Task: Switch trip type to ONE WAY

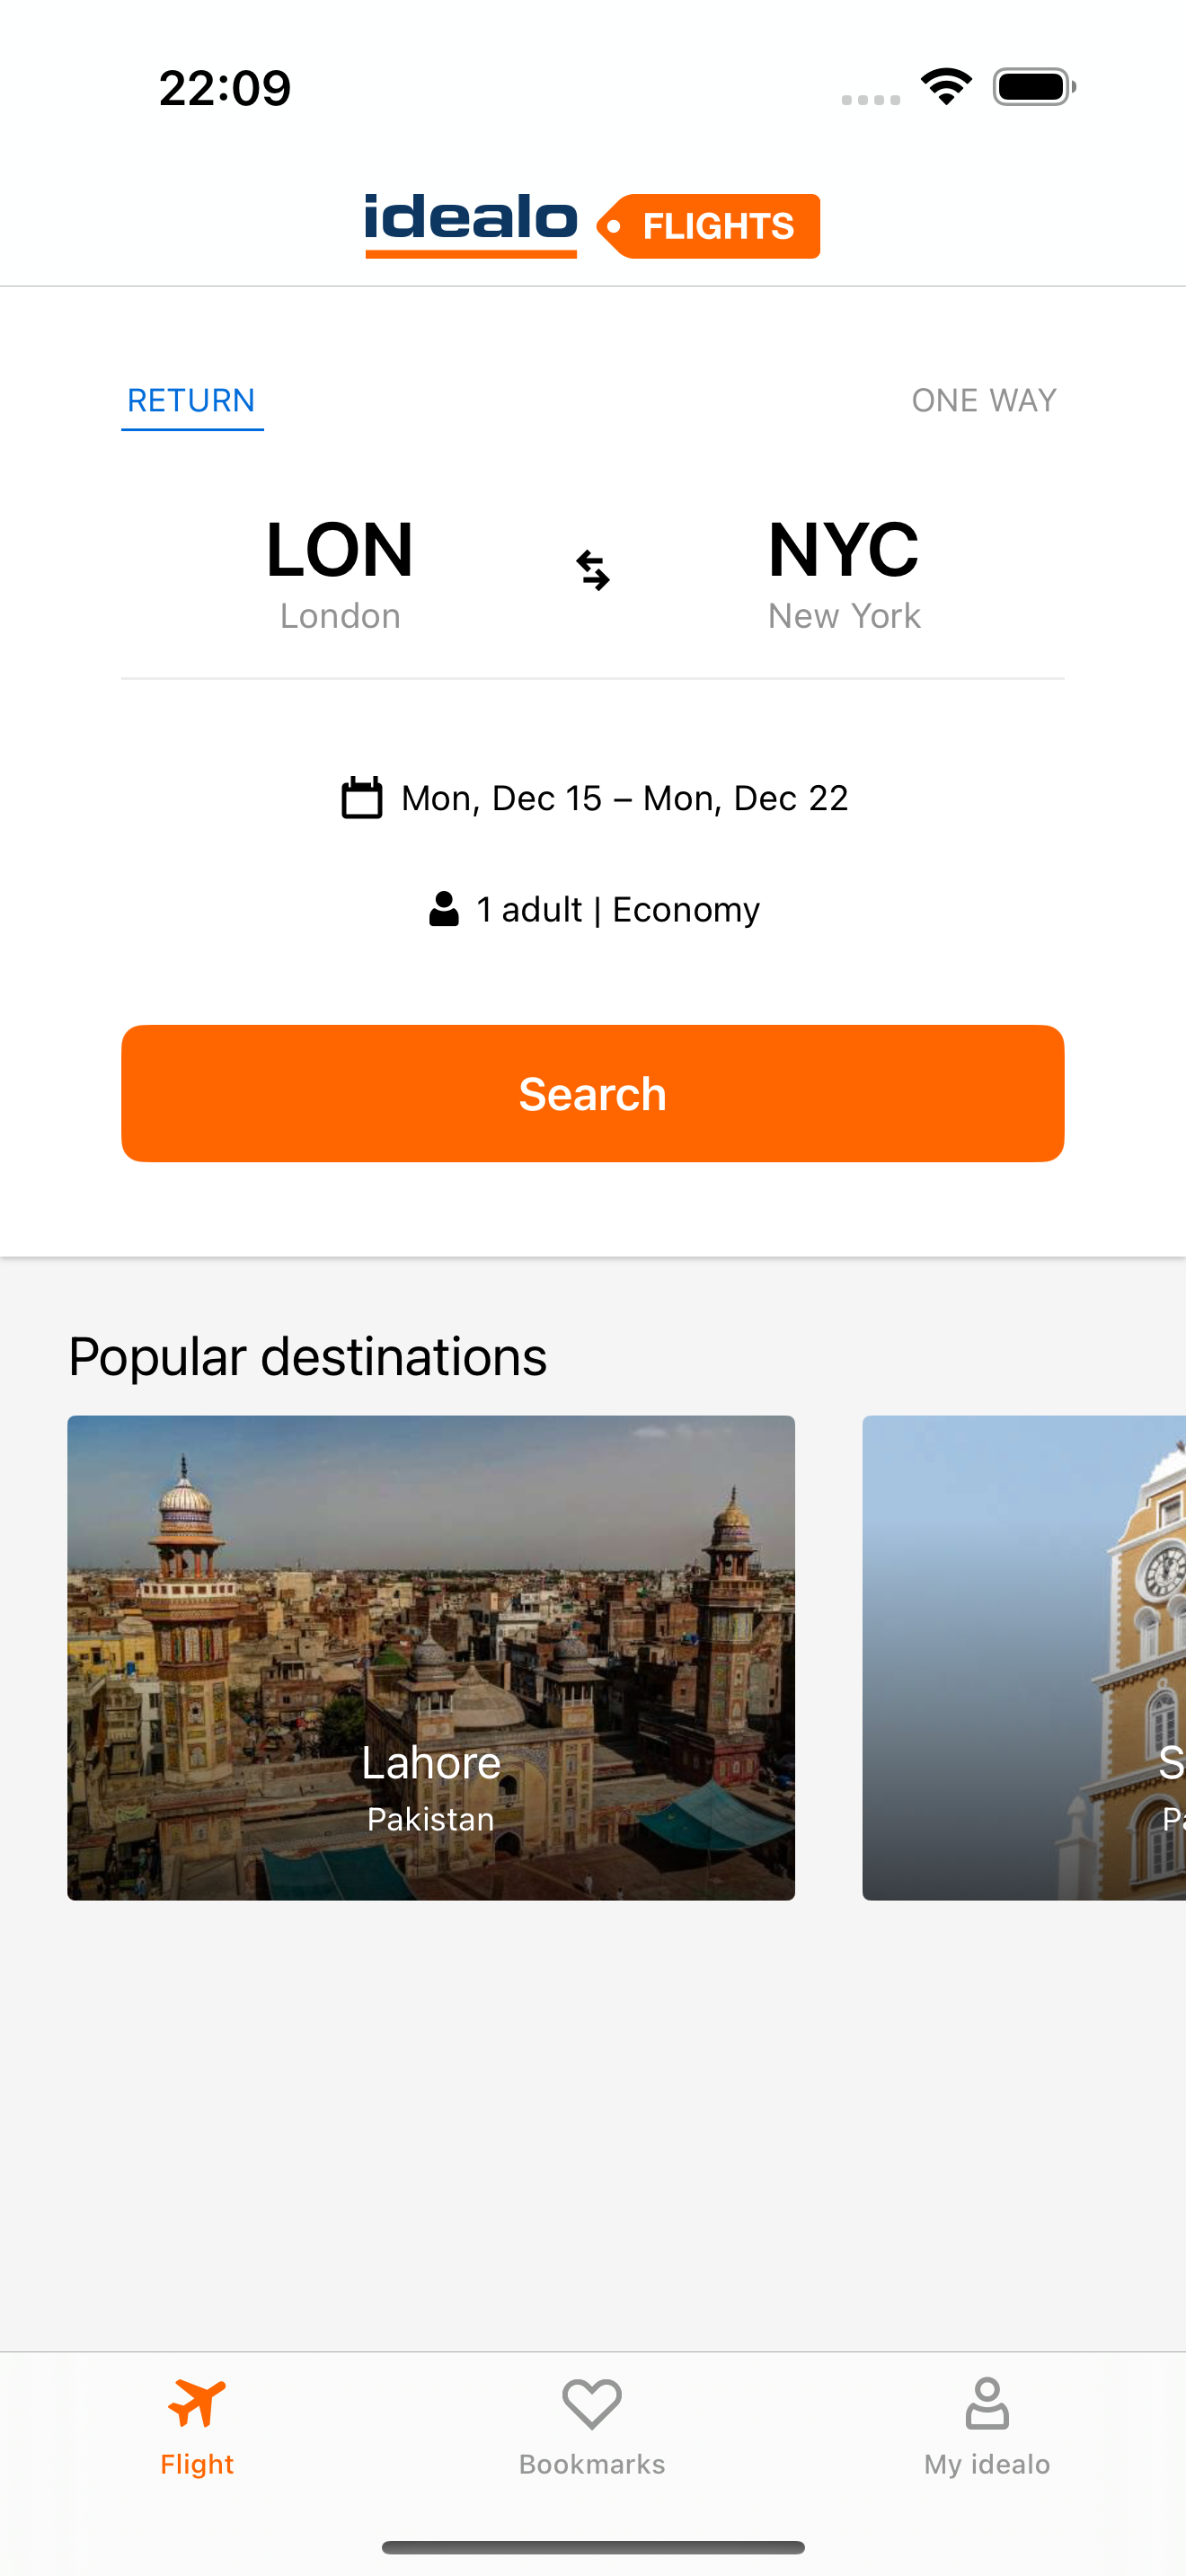Action: pos(984,399)
